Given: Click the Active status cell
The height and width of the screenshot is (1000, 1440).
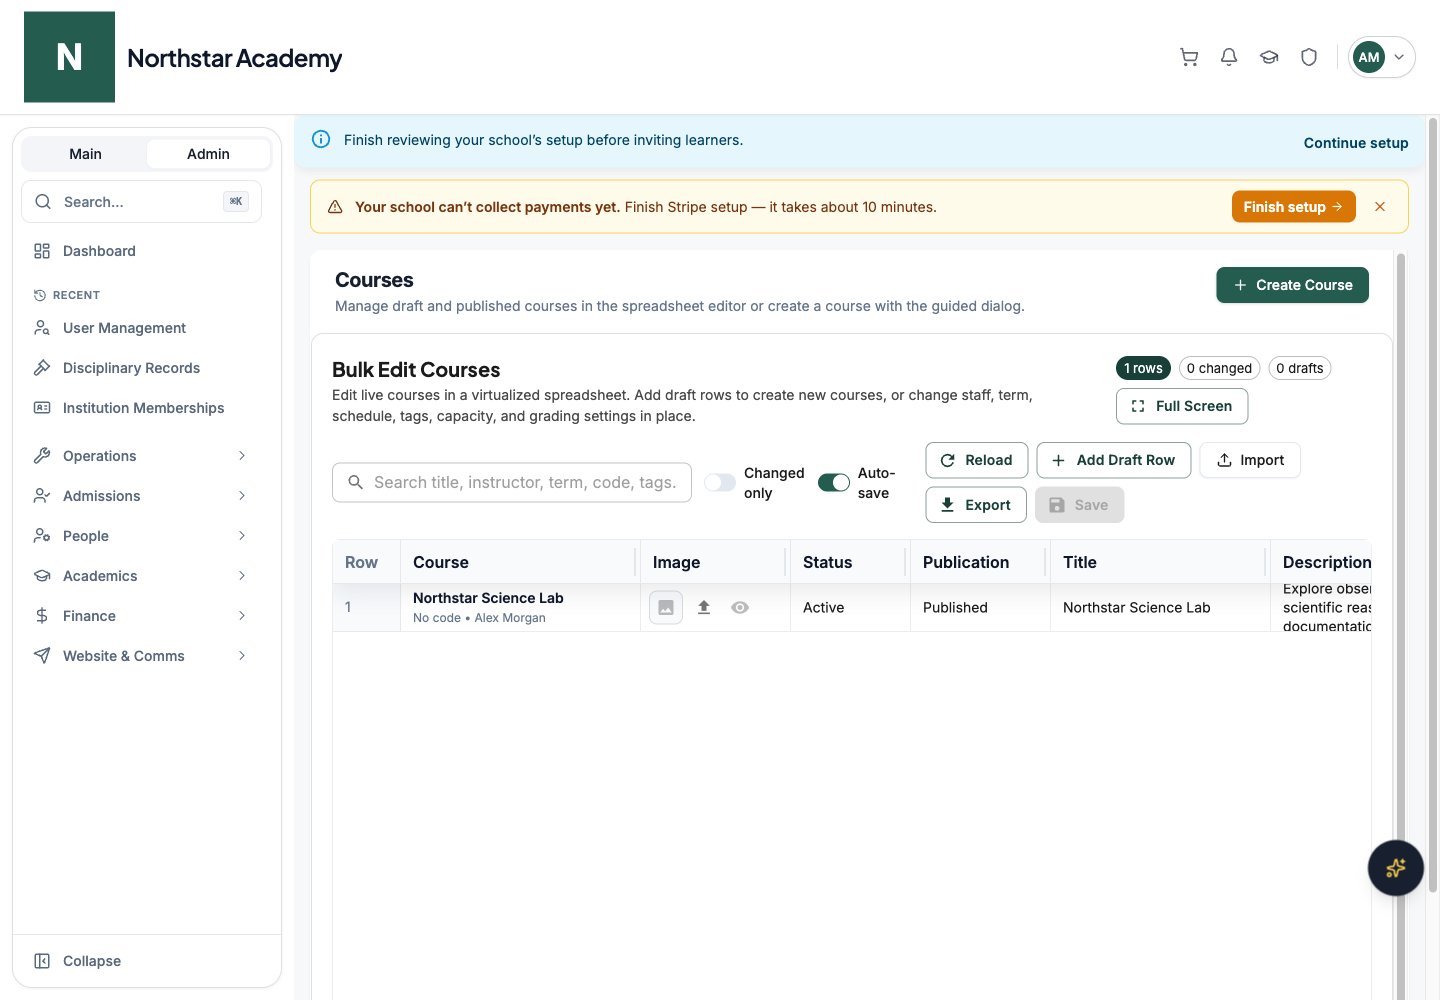Looking at the screenshot, I should coord(850,607).
